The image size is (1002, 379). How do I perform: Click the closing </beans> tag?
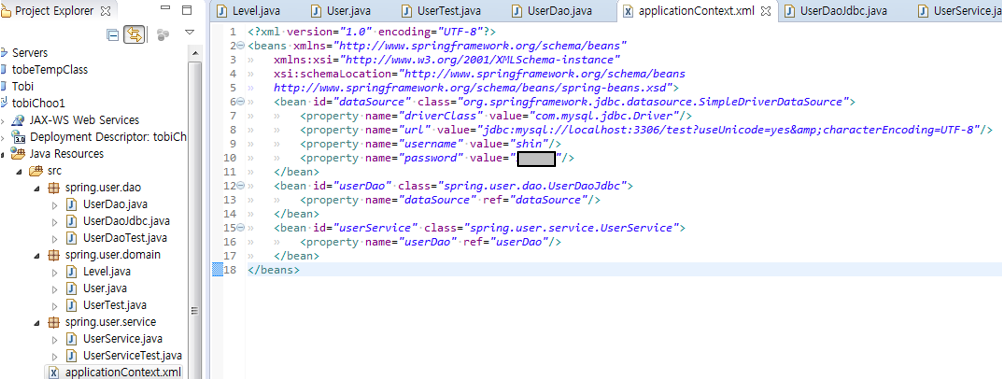(x=274, y=270)
